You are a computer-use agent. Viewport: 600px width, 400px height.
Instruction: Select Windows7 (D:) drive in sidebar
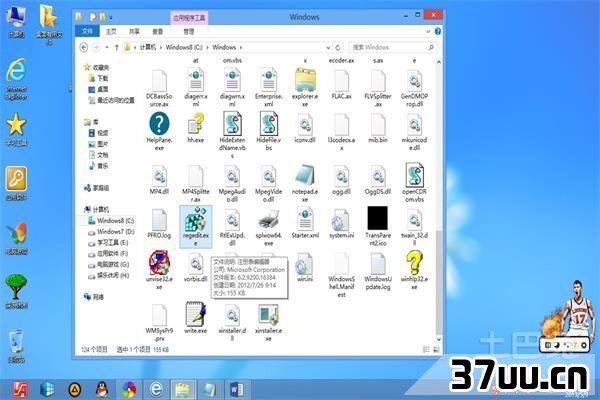tap(111, 232)
